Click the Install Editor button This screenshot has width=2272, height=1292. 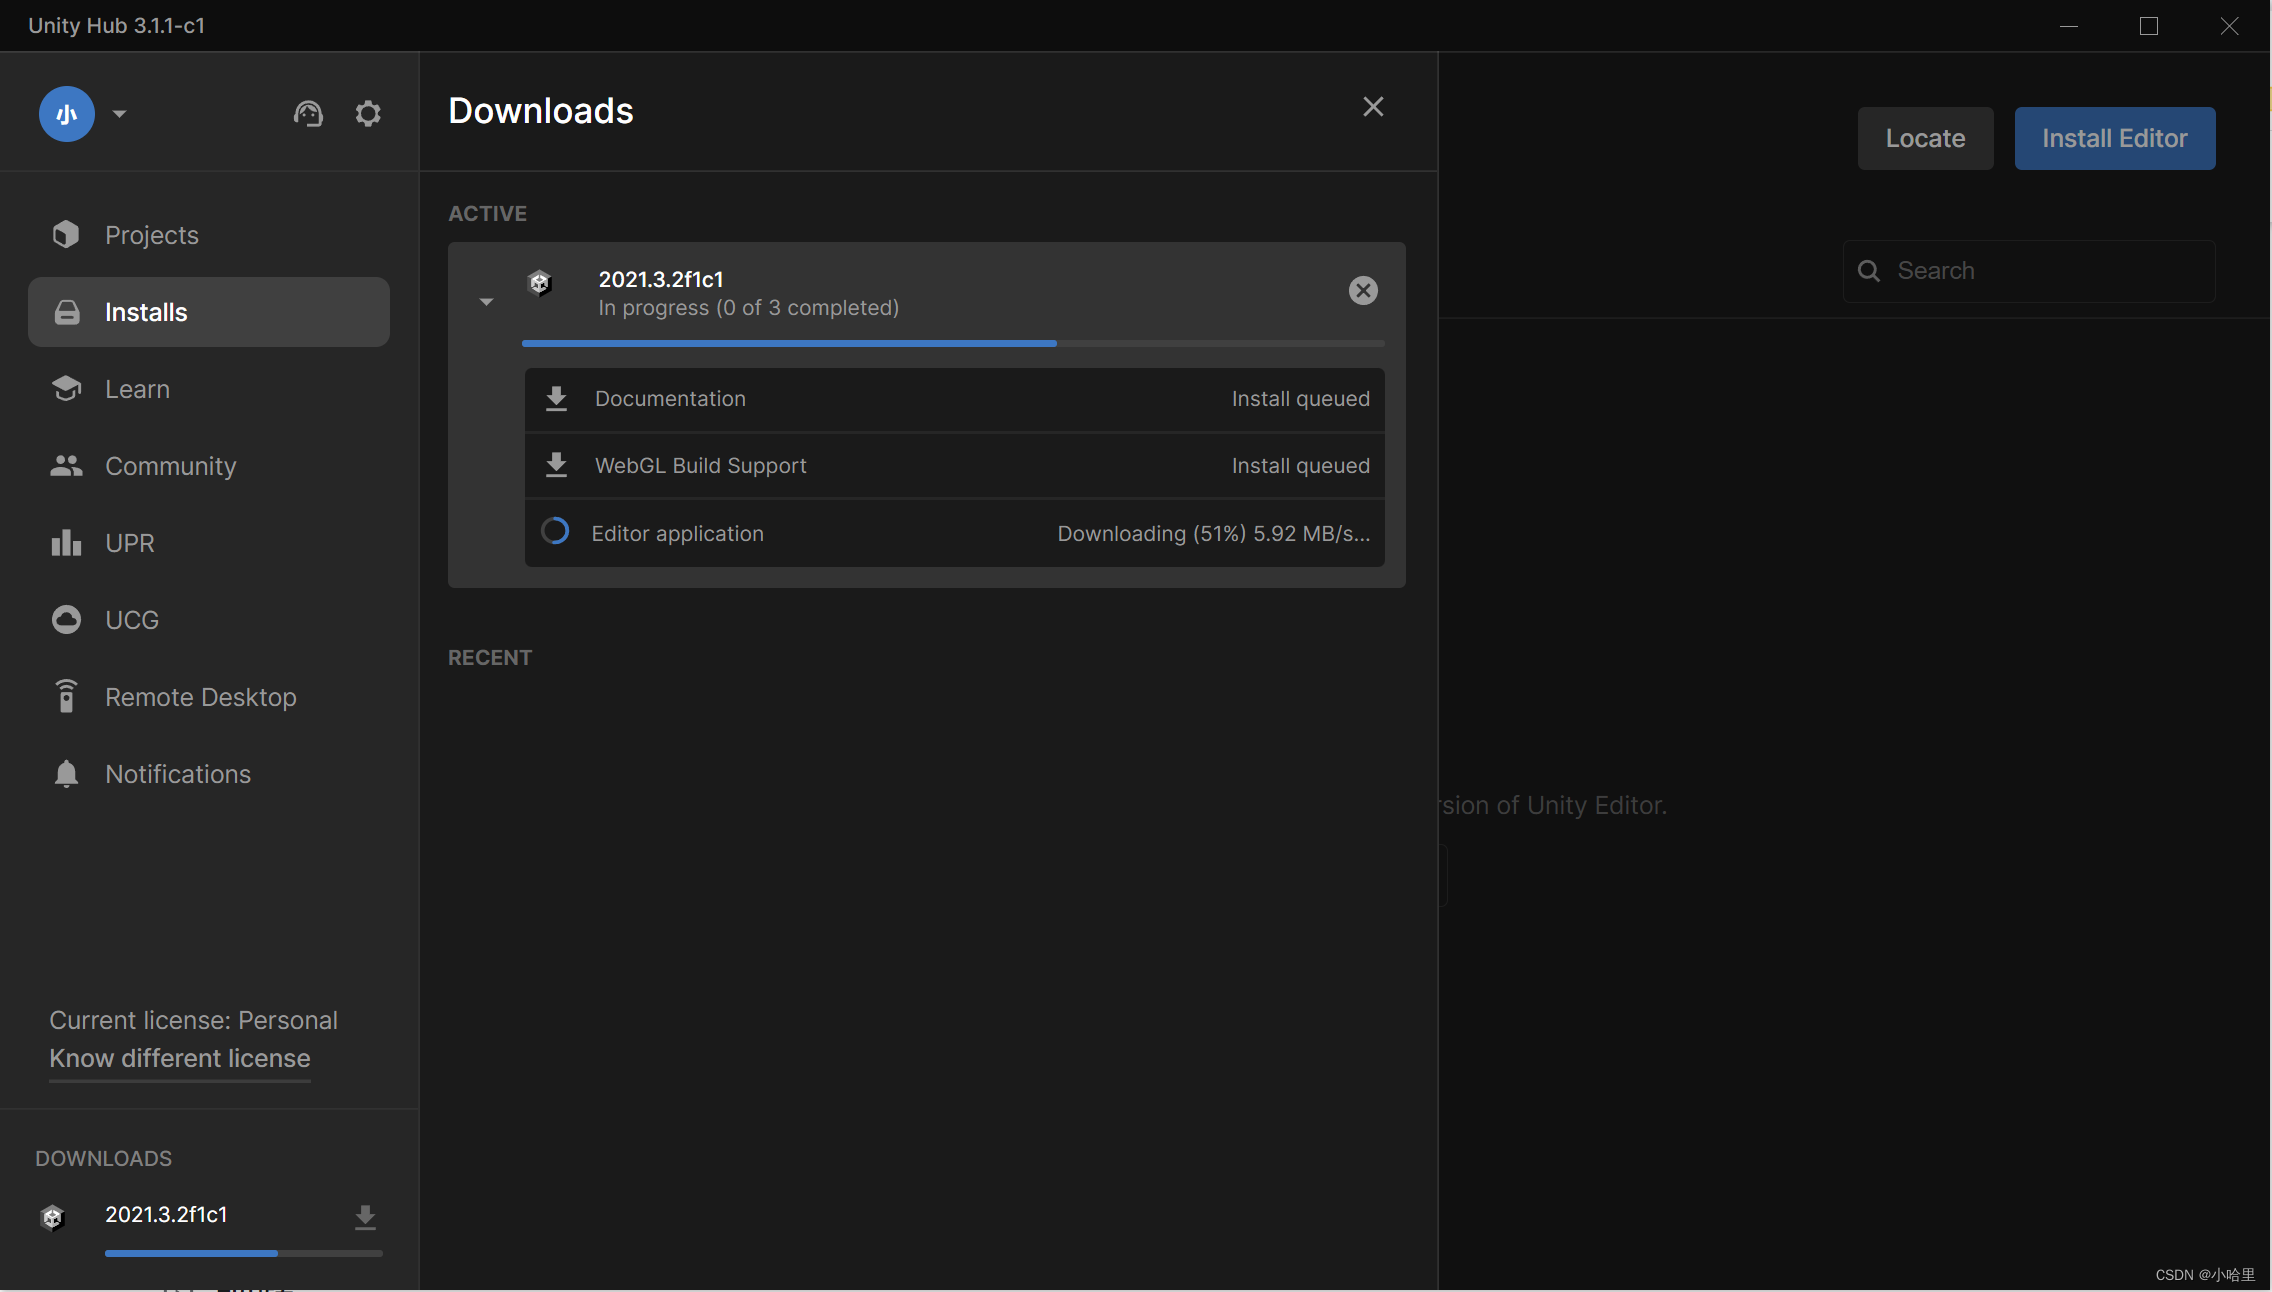(2114, 137)
